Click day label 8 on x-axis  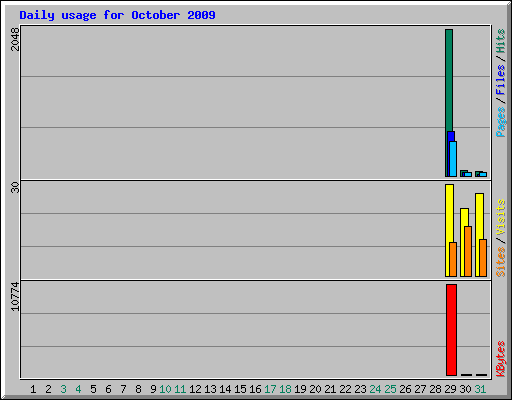(138, 389)
